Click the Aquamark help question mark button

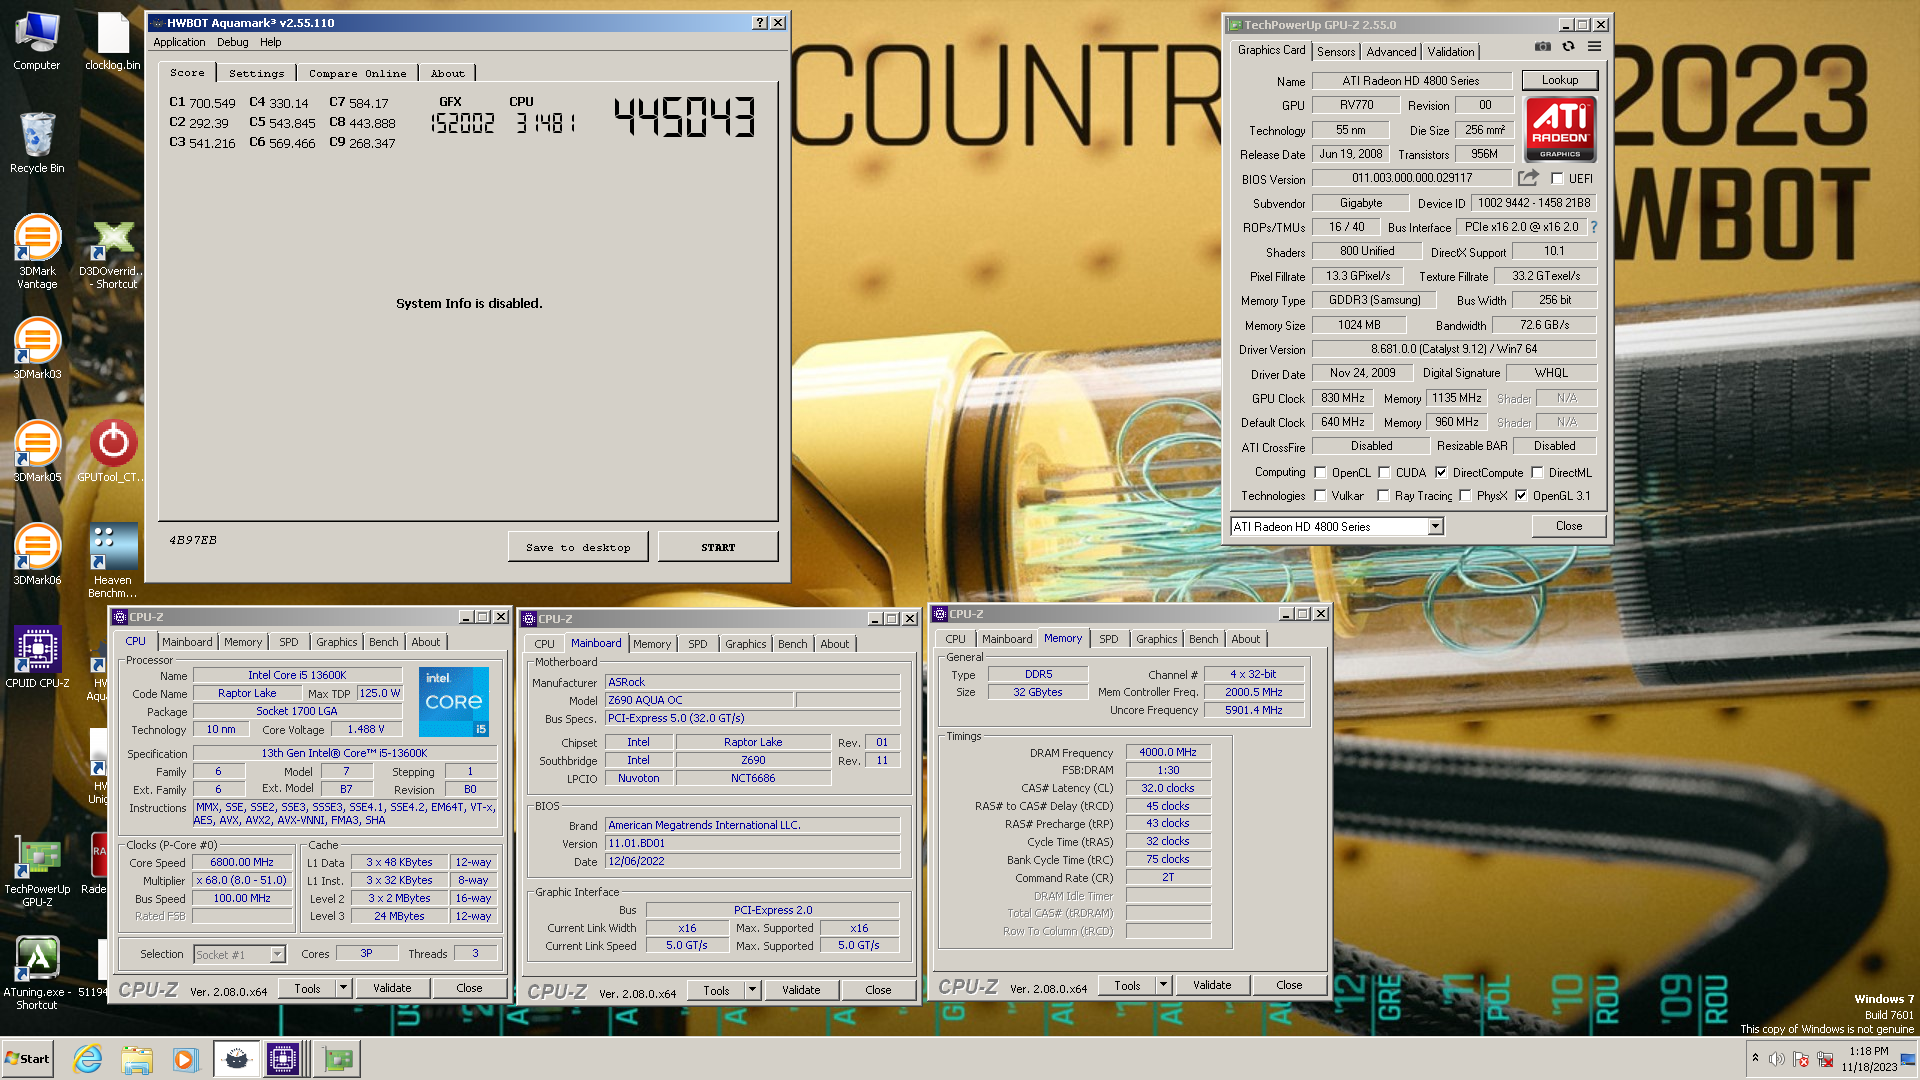click(759, 22)
